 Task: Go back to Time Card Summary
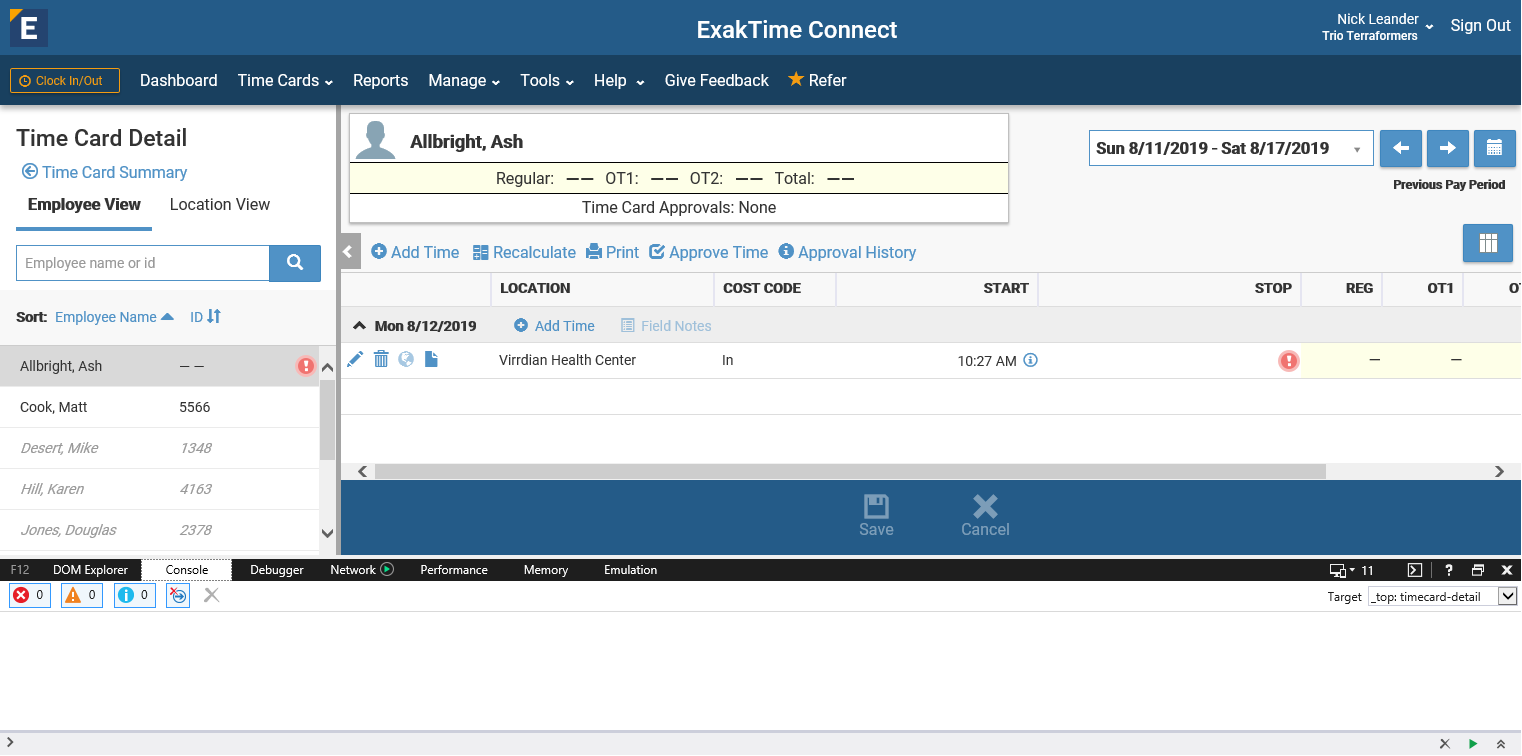[x=105, y=172]
